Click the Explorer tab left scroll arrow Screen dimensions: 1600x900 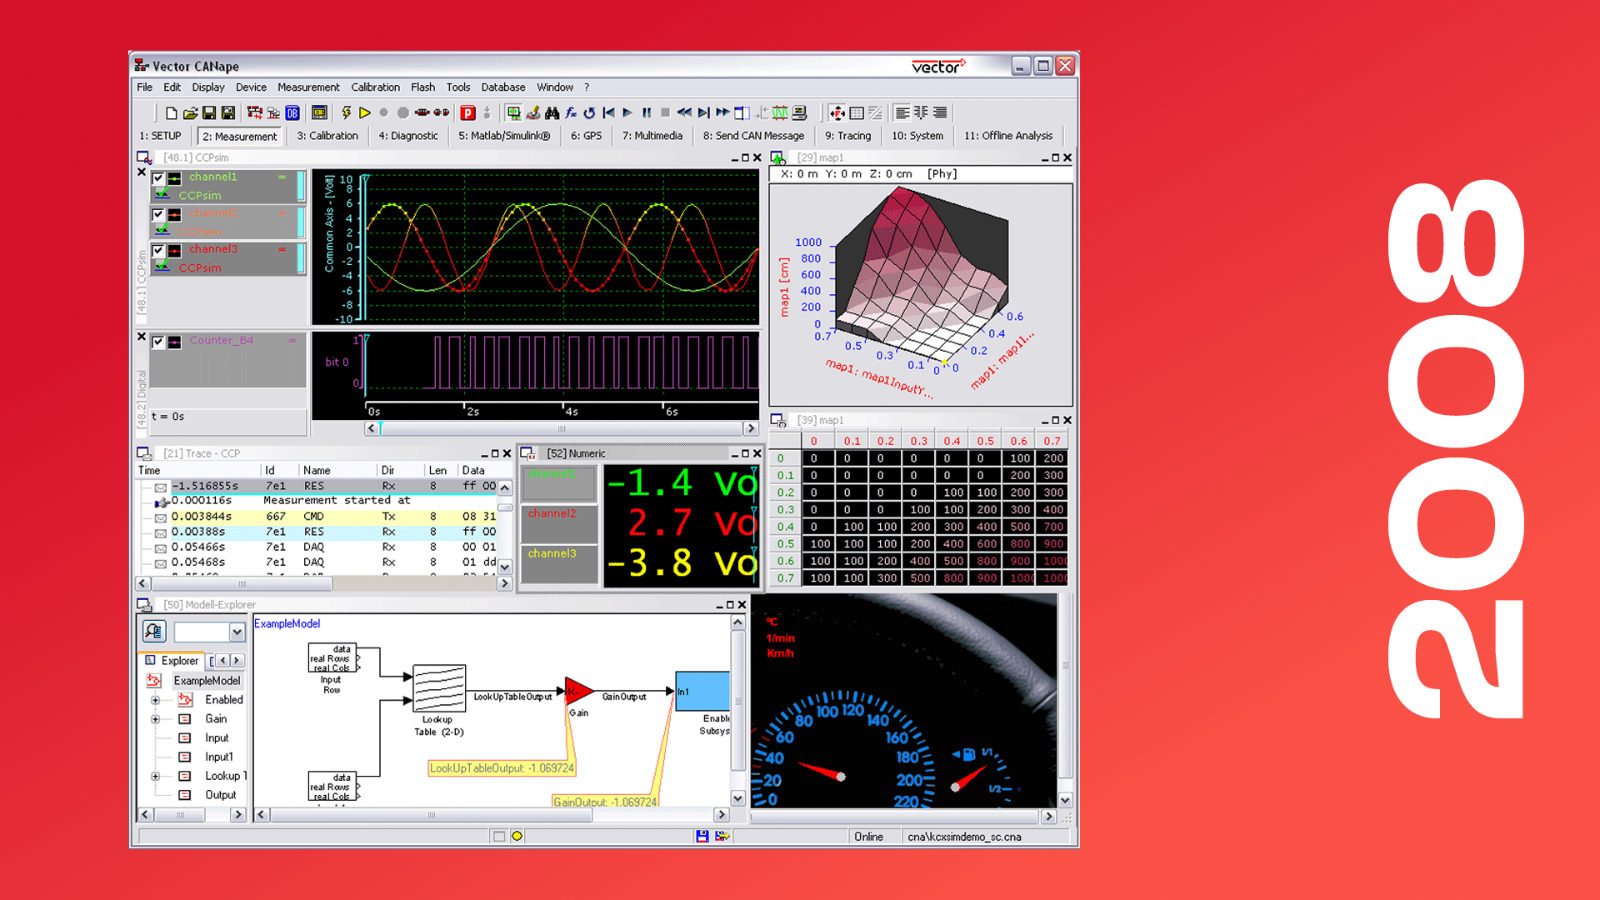click(222, 661)
